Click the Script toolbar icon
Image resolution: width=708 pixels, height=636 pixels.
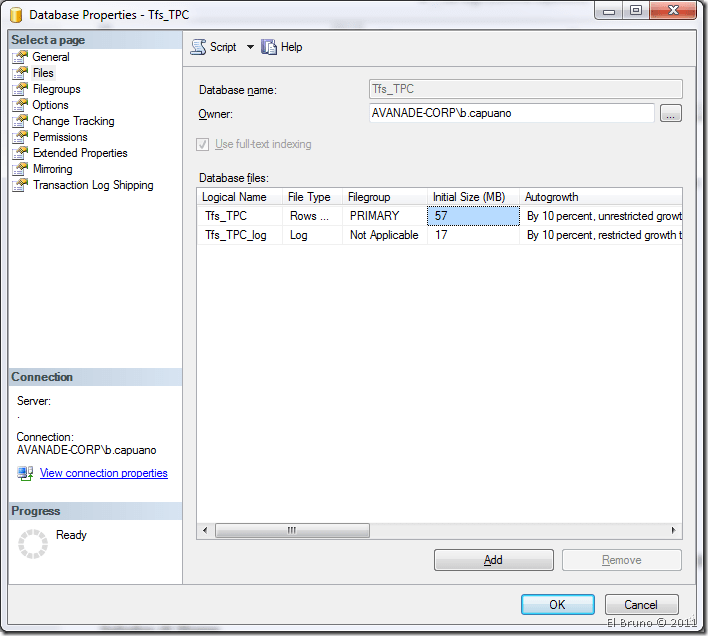click(198, 47)
